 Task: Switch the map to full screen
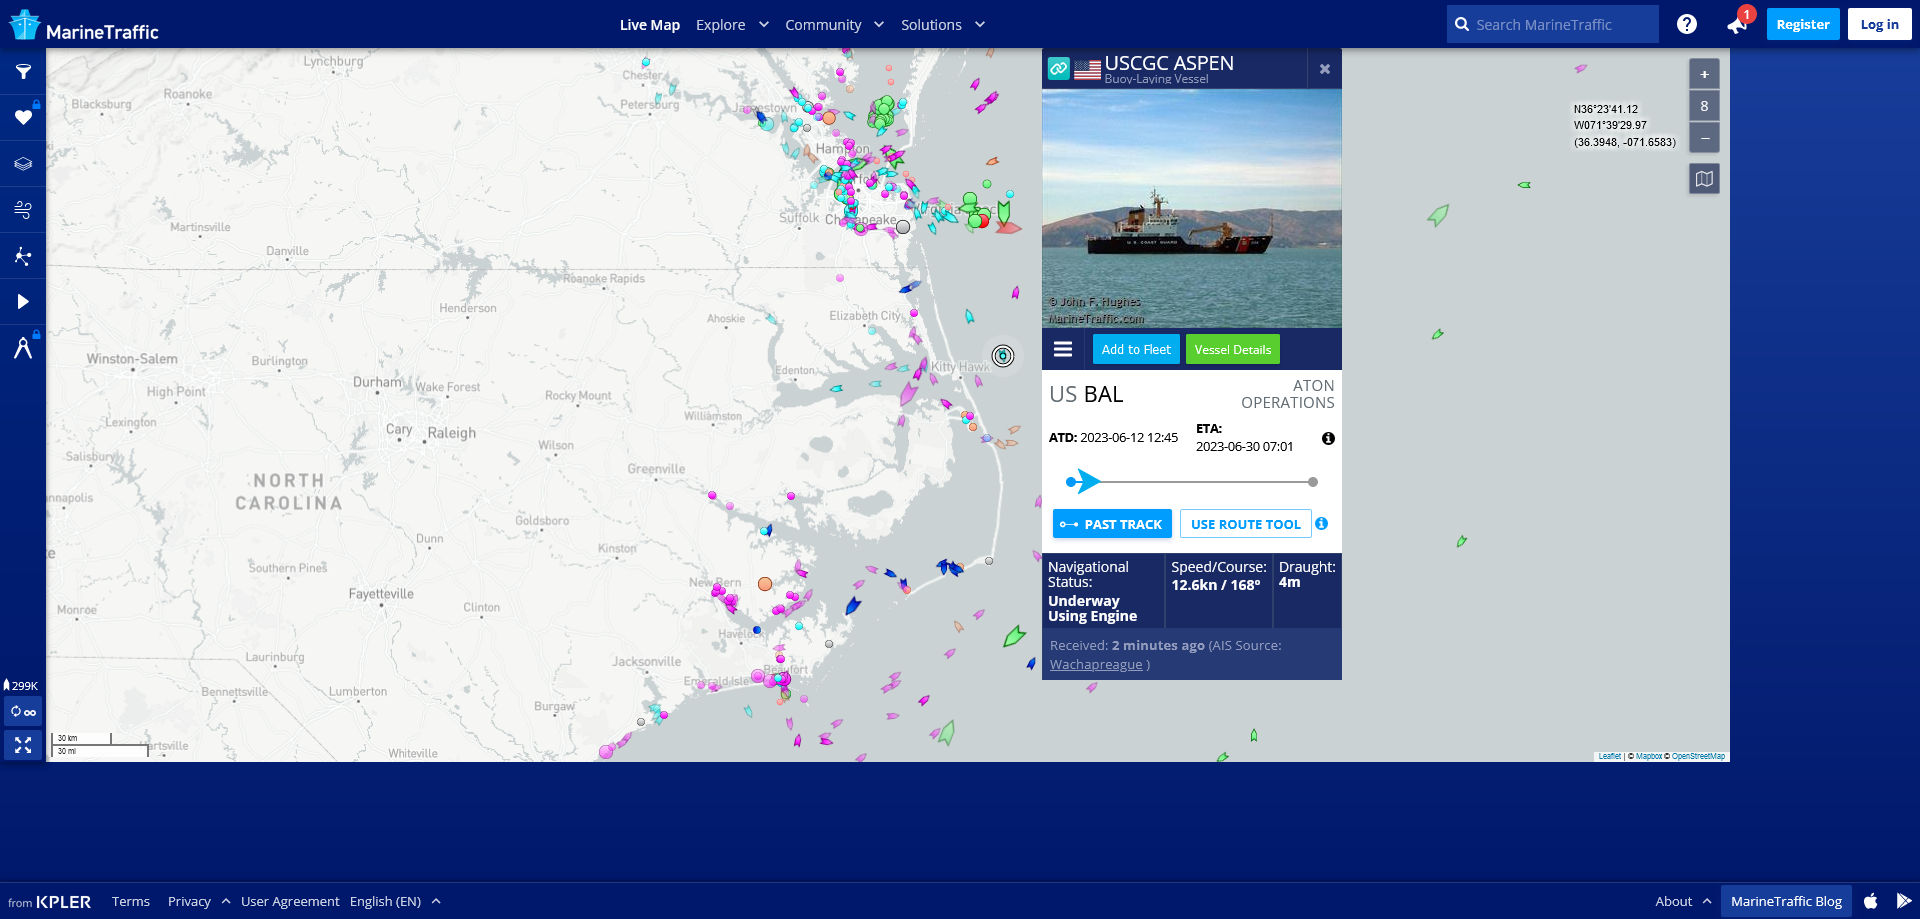click(x=23, y=745)
